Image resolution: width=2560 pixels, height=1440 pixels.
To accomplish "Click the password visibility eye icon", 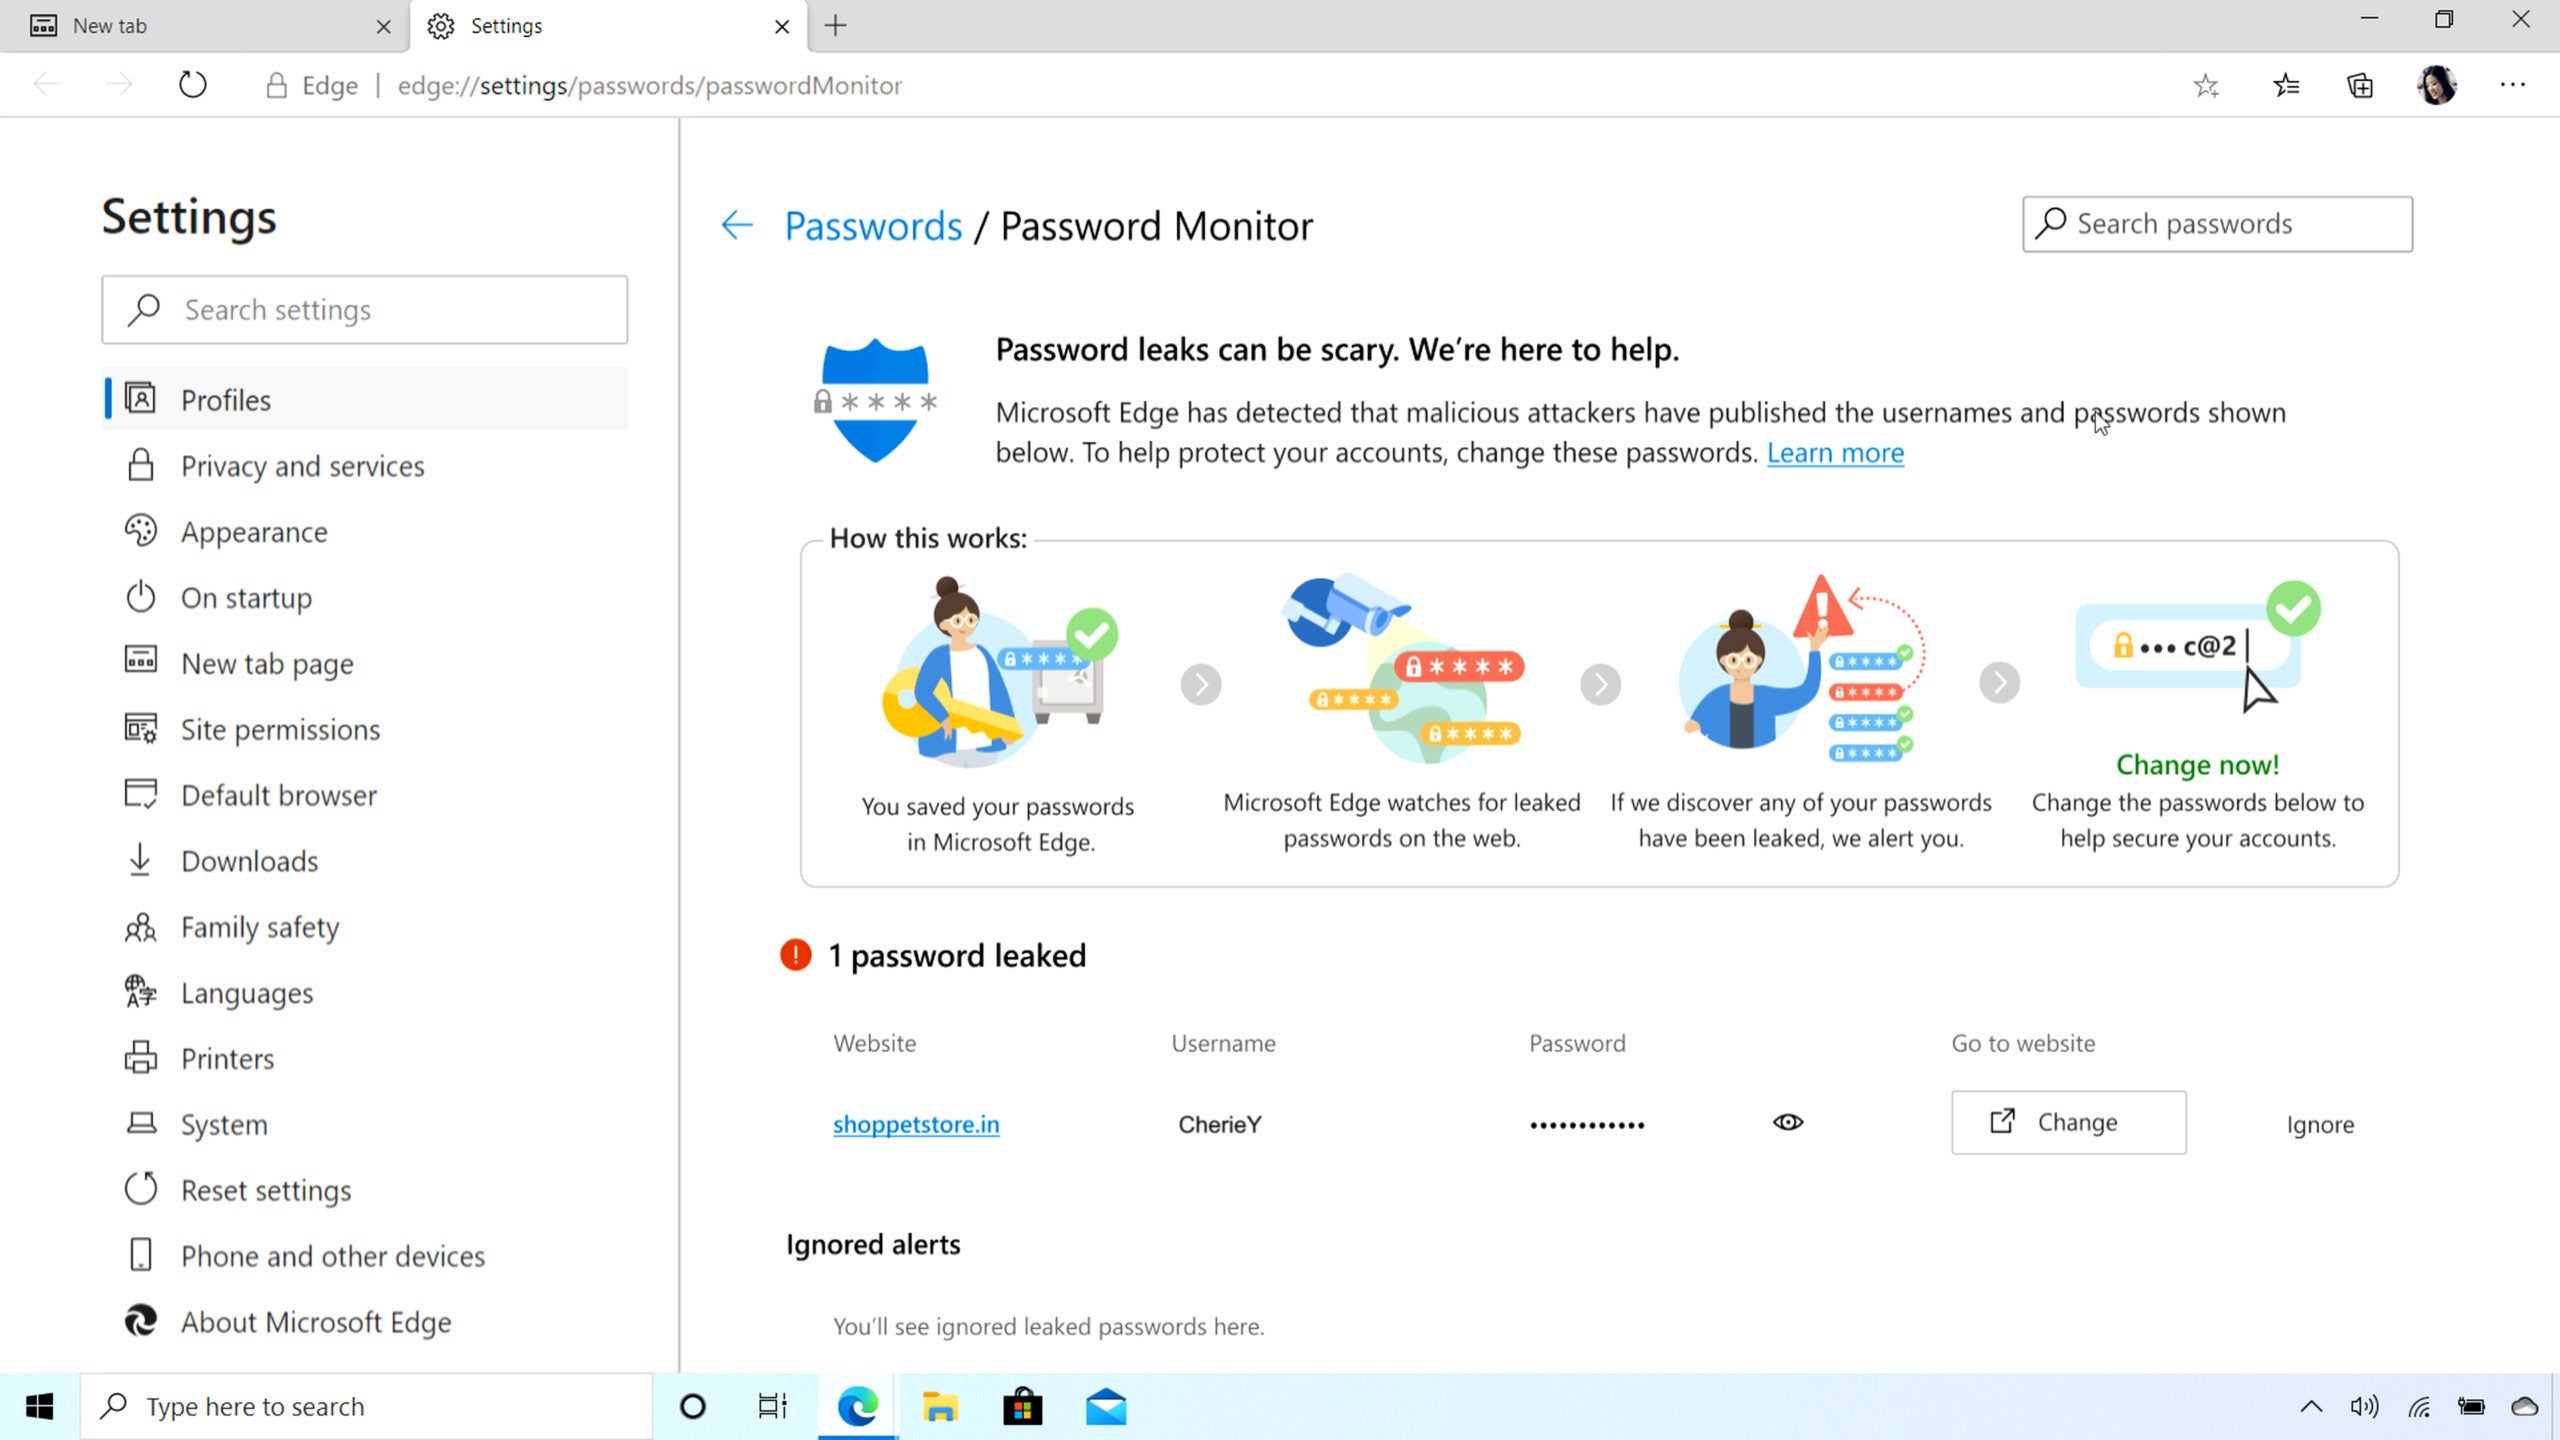I will tap(1790, 1122).
